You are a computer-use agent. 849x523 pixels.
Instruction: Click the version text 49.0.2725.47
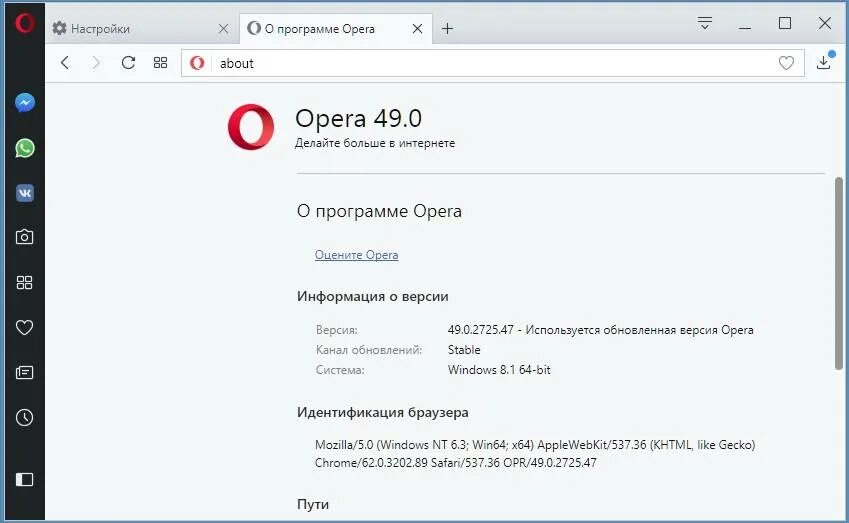click(480, 330)
